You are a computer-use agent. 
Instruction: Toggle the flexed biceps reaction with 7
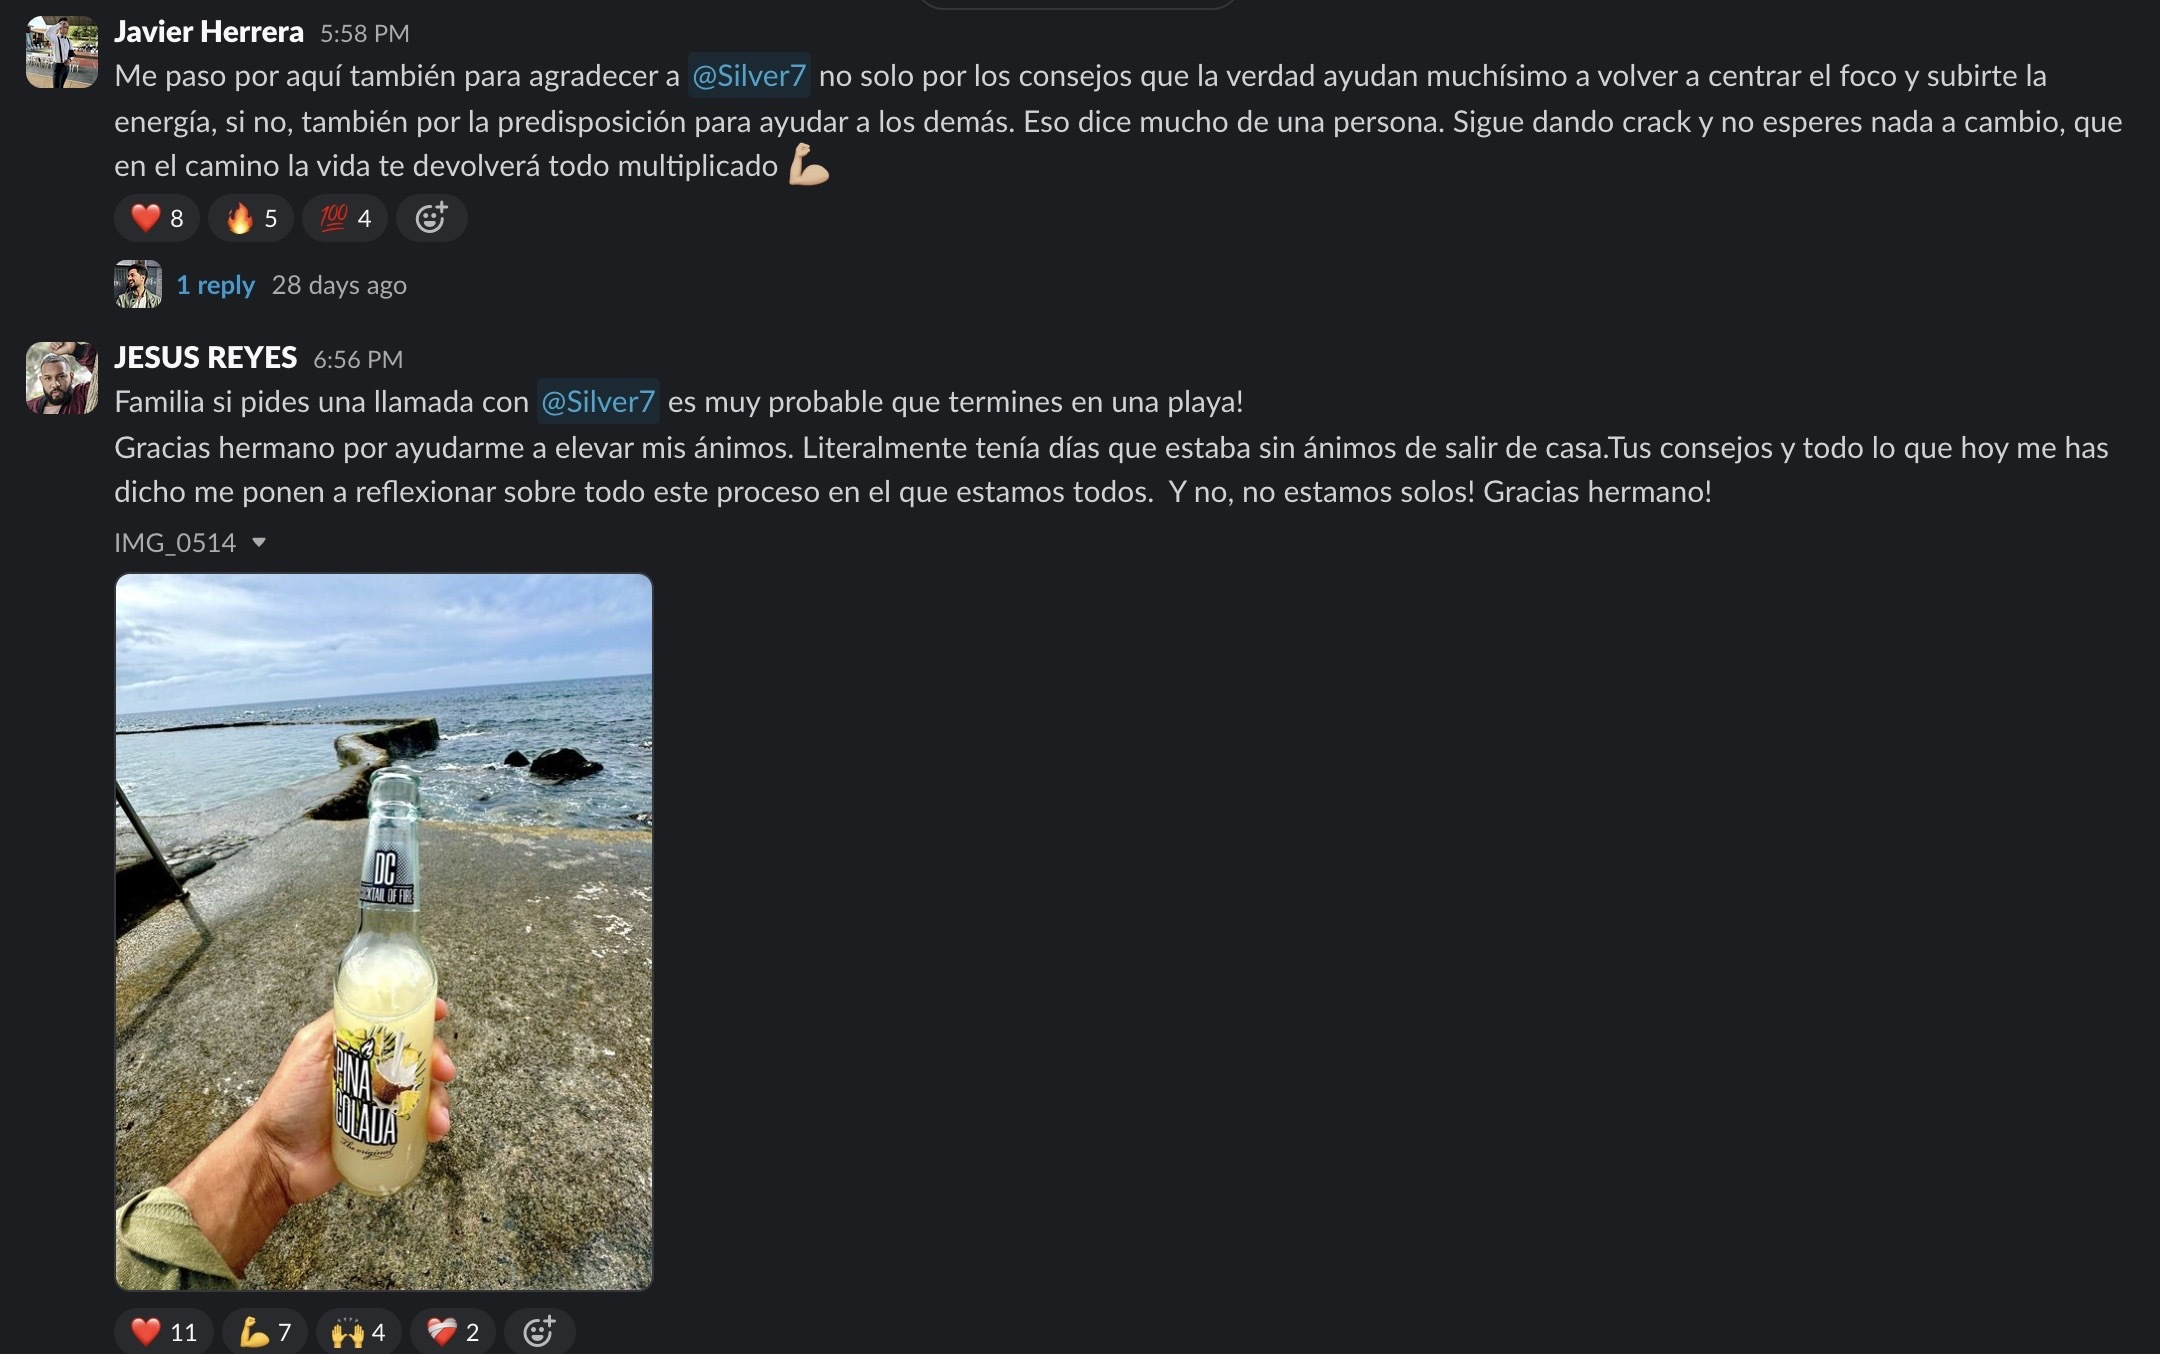coord(265,1331)
